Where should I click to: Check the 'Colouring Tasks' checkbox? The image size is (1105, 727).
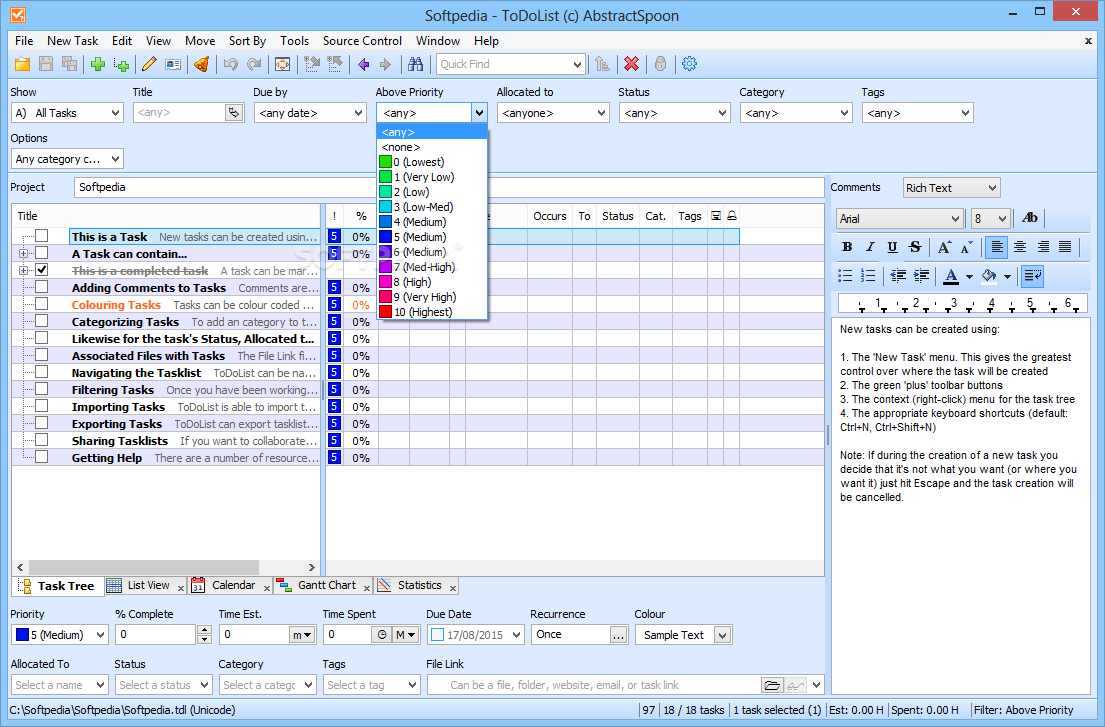click(x=42, y=304)
